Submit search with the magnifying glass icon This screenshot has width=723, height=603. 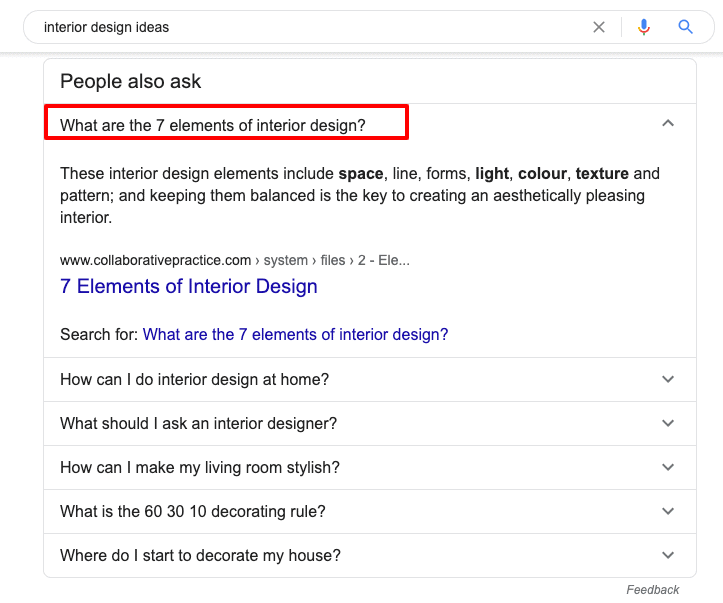[x=685, y=27]
